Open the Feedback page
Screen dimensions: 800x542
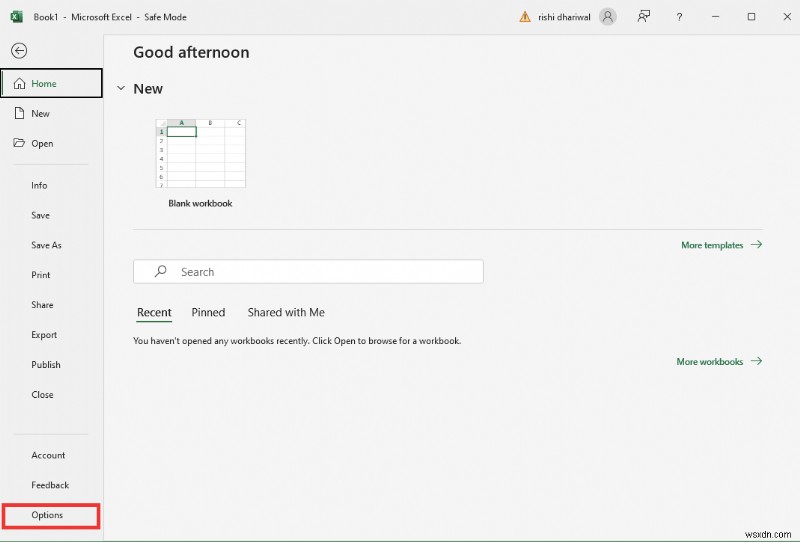(x=50, y=485)
